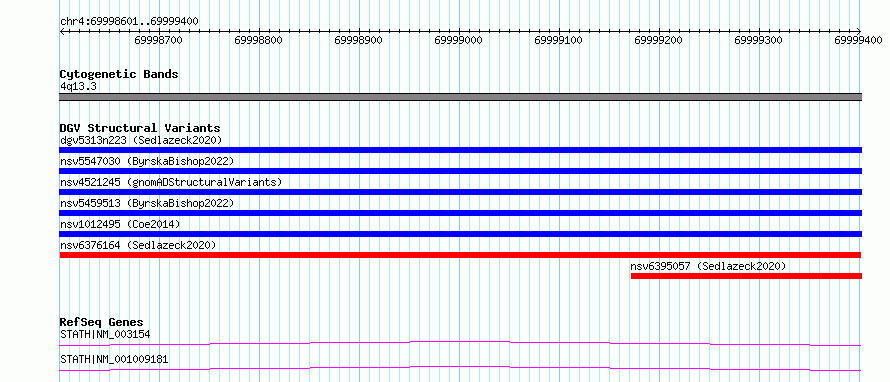Click the blue bar of nsv1012495
890x382 pixels.
460,234
